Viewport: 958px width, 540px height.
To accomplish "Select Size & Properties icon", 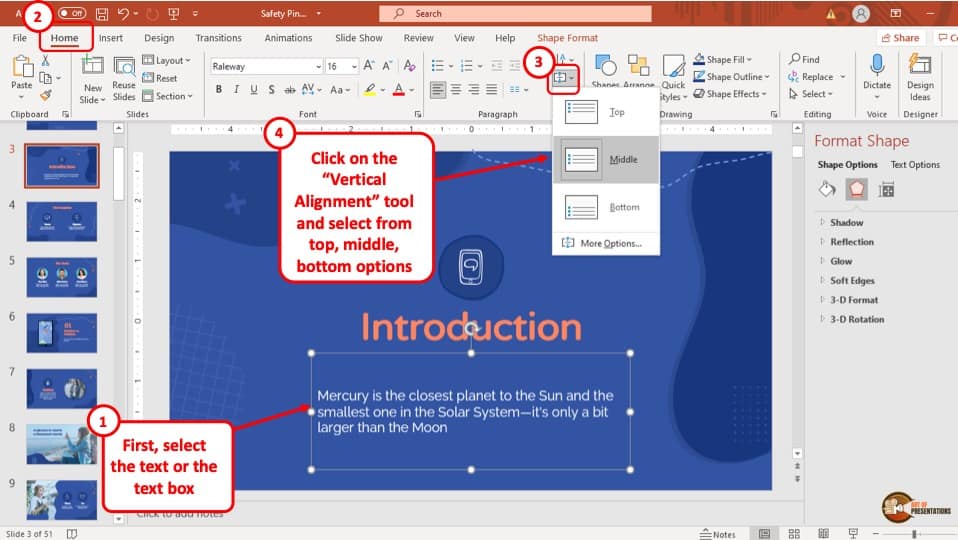I will point(887,190).
